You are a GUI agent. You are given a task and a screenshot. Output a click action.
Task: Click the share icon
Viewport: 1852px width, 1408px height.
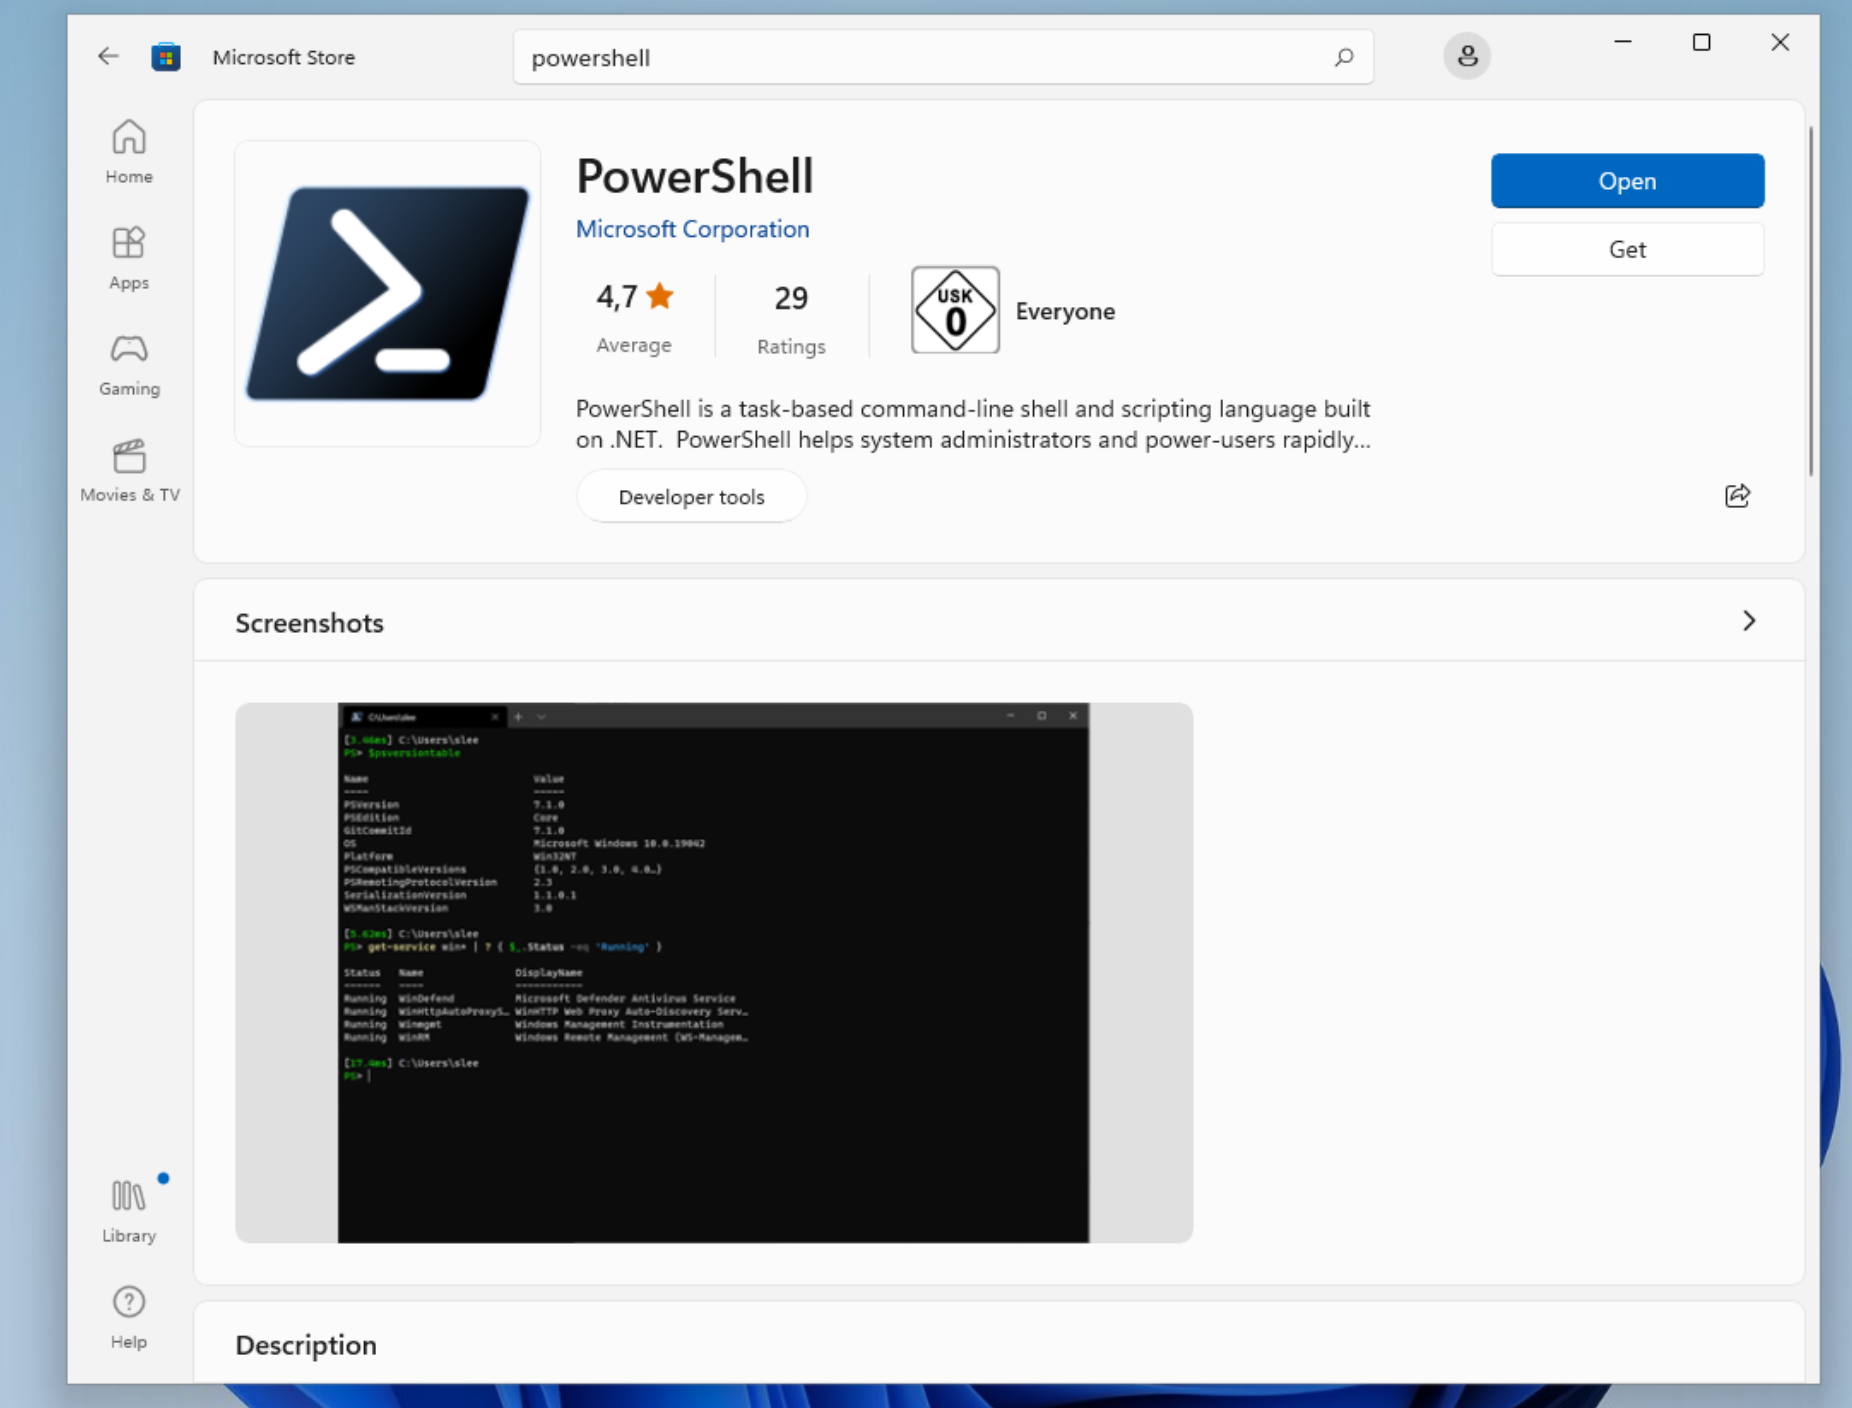(1738, 496)
